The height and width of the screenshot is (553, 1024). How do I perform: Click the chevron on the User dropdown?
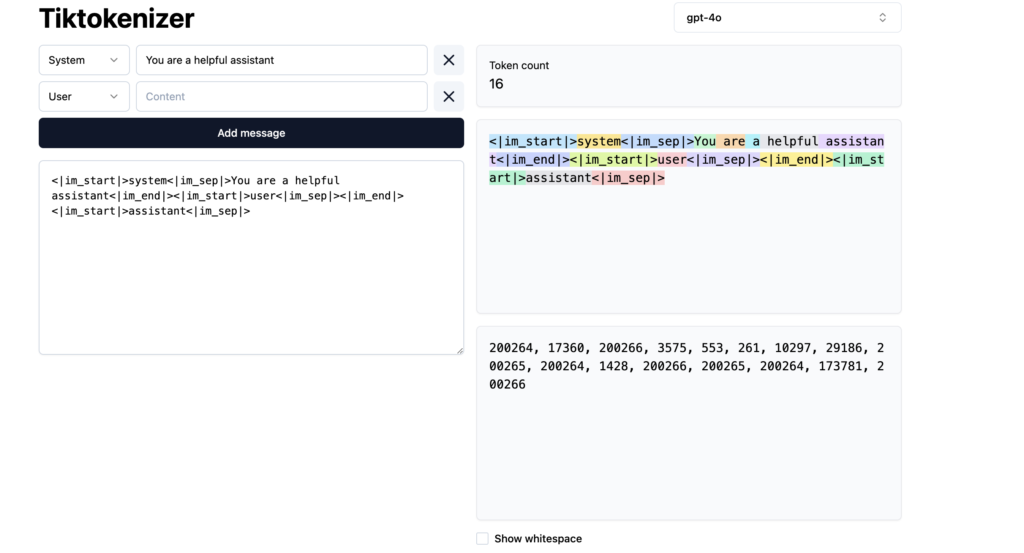click(114, 97)
